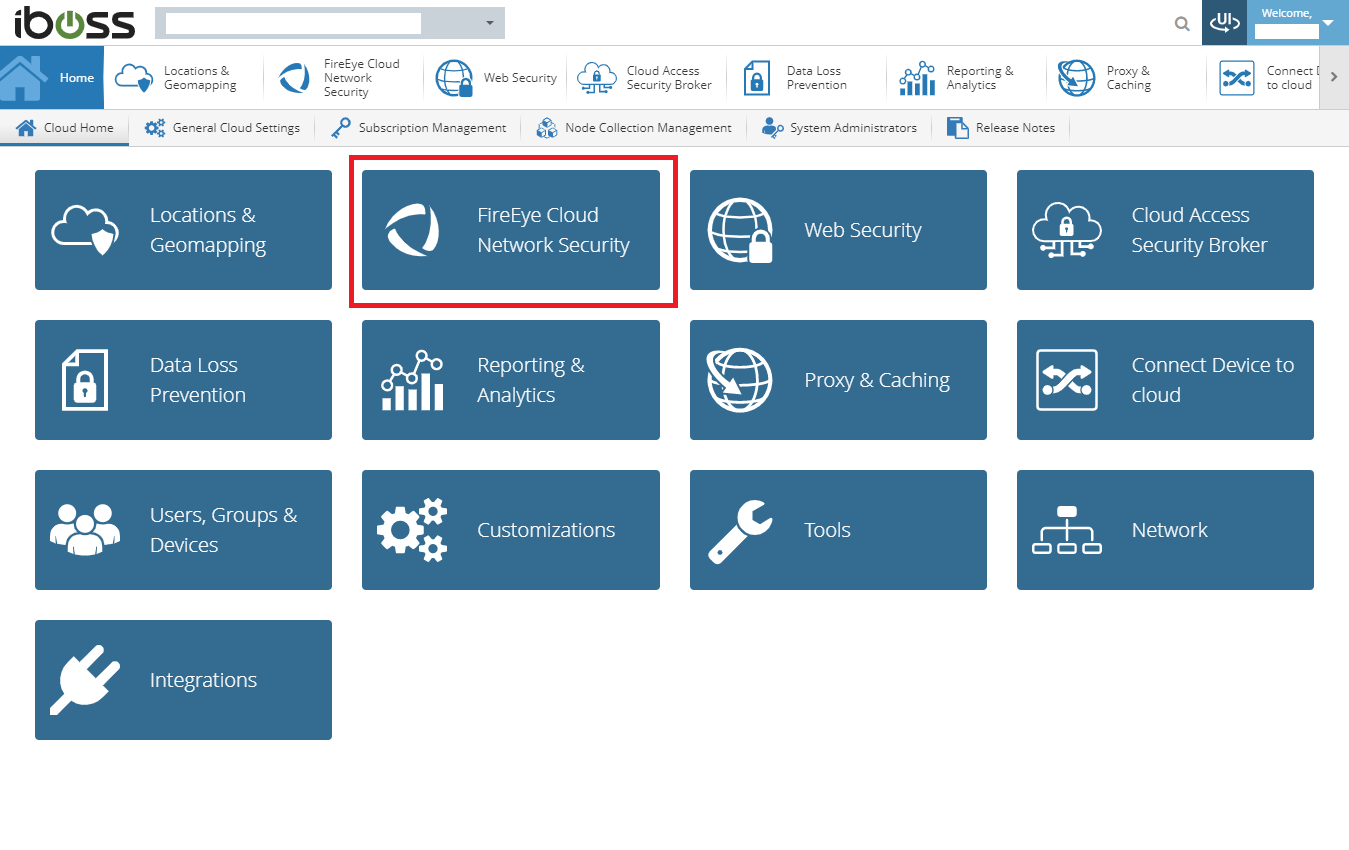The image size is (1349, 850).
Task: Click Cloud Access Security Broker nav icon
Action: coord(597,78)
